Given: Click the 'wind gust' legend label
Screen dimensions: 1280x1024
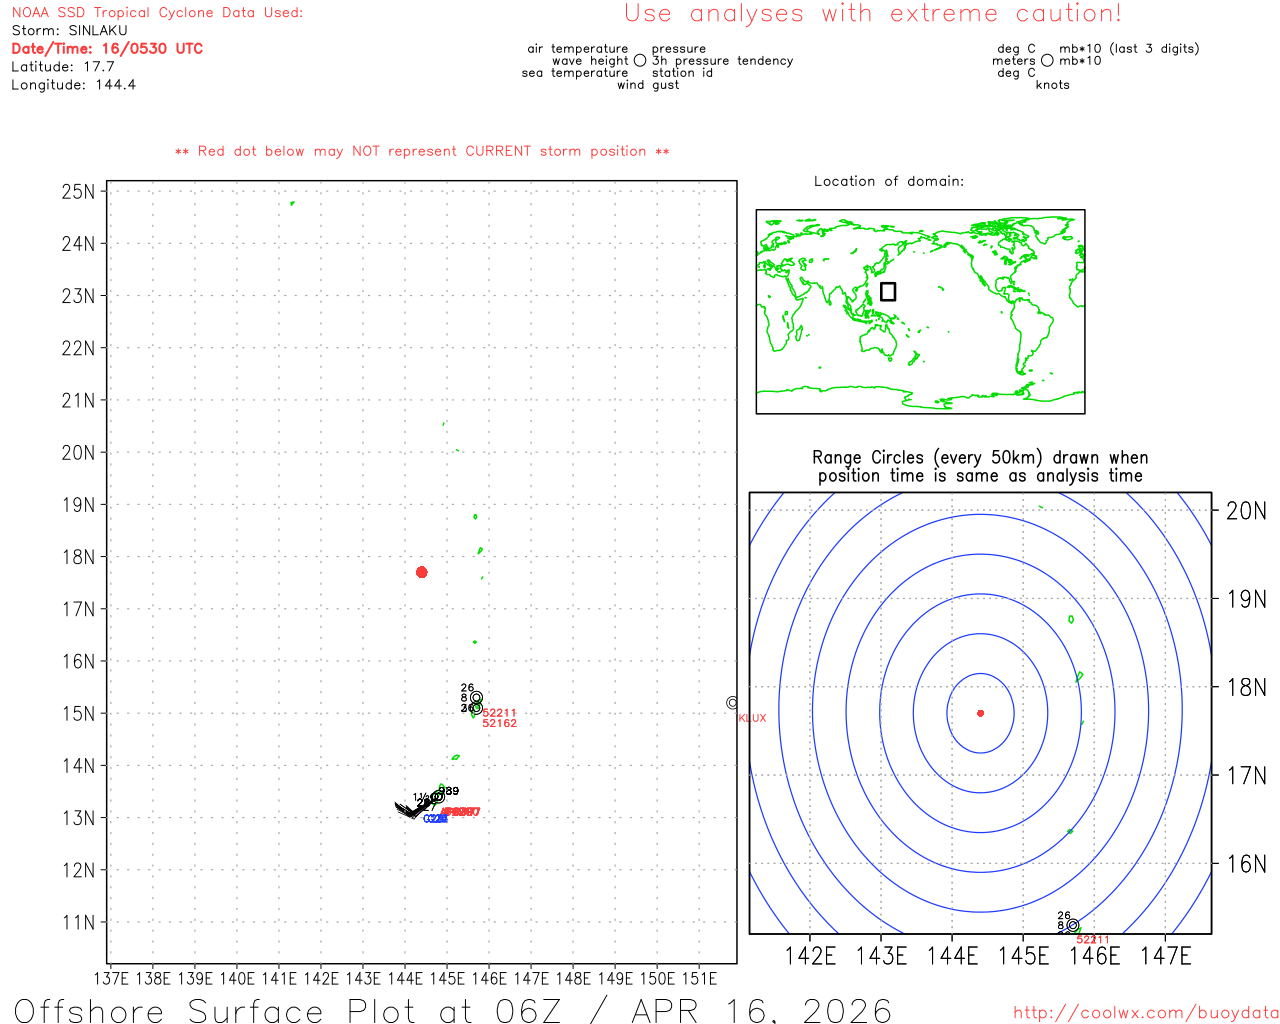Looking at the screenshot, I should (648, 85).
